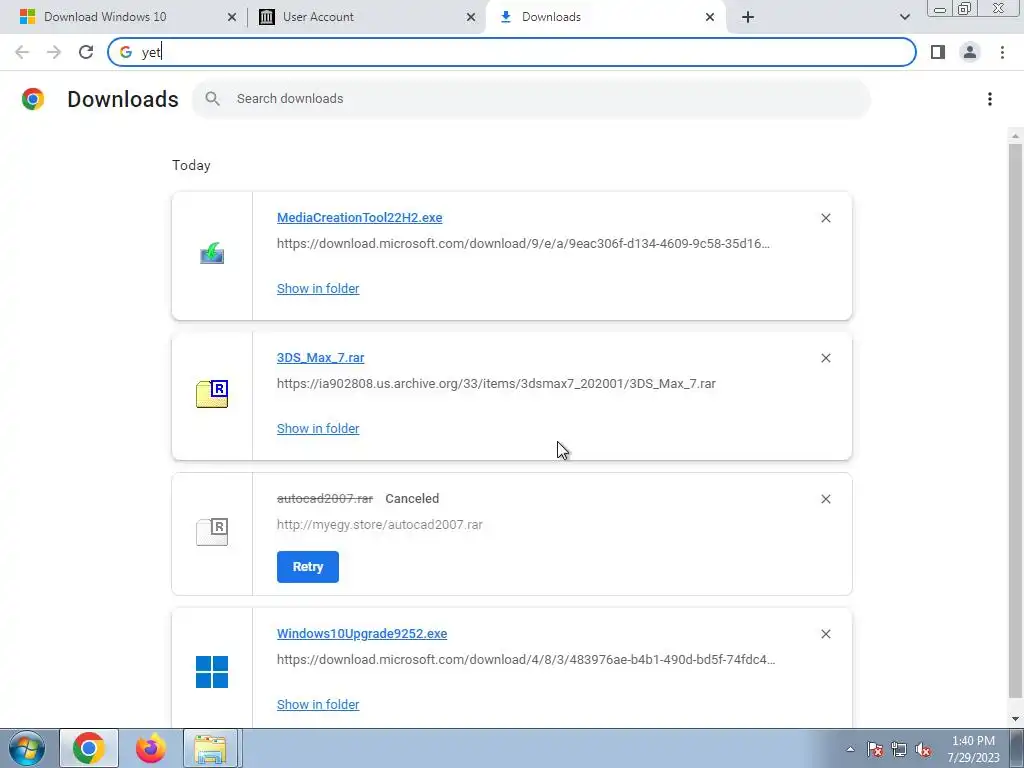
Task: Click the network tray icon
Action: pyautogui.click(x=899, y=749)
